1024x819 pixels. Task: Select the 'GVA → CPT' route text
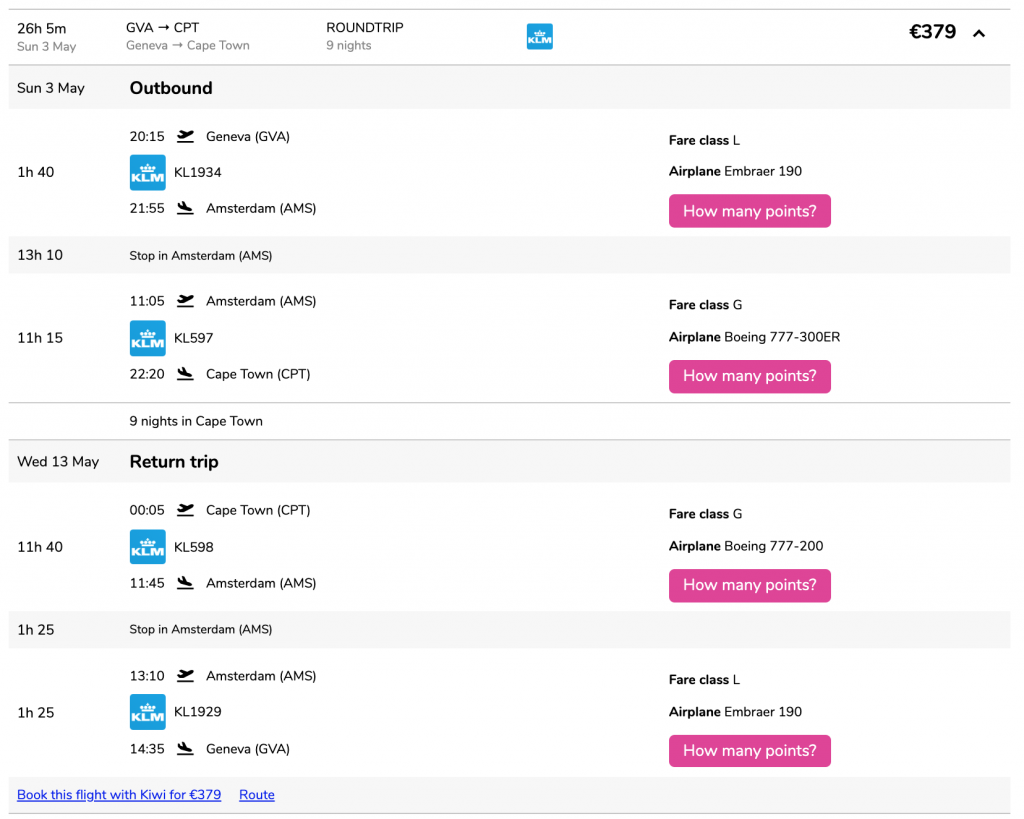(x=163, y=27)
